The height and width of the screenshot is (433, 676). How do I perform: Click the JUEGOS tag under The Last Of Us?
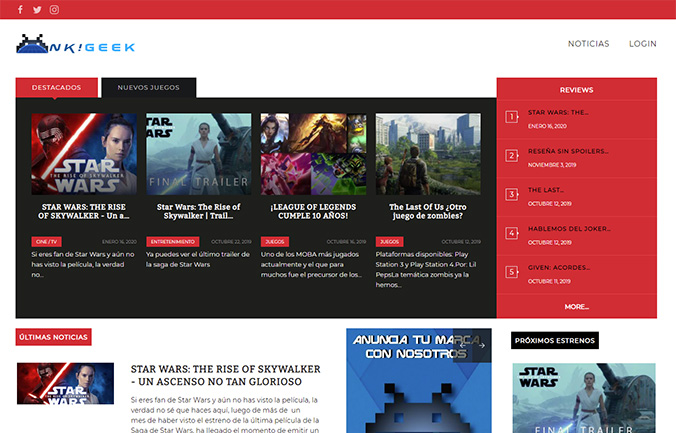point(389,242)
